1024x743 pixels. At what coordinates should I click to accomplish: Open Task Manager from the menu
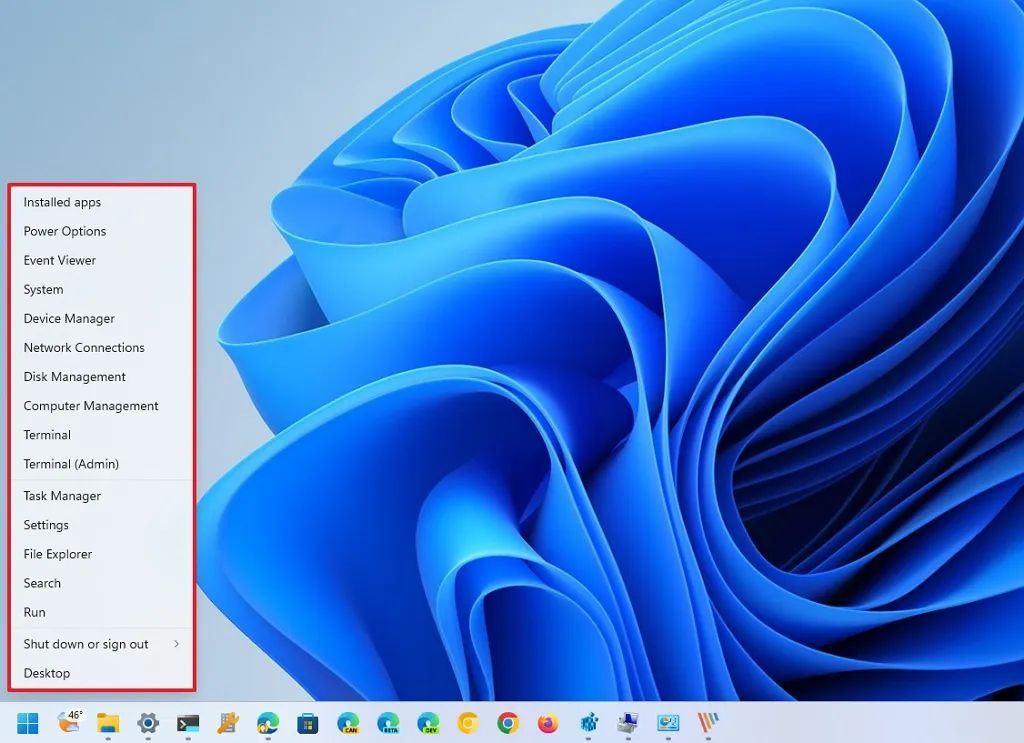(62, 496)
